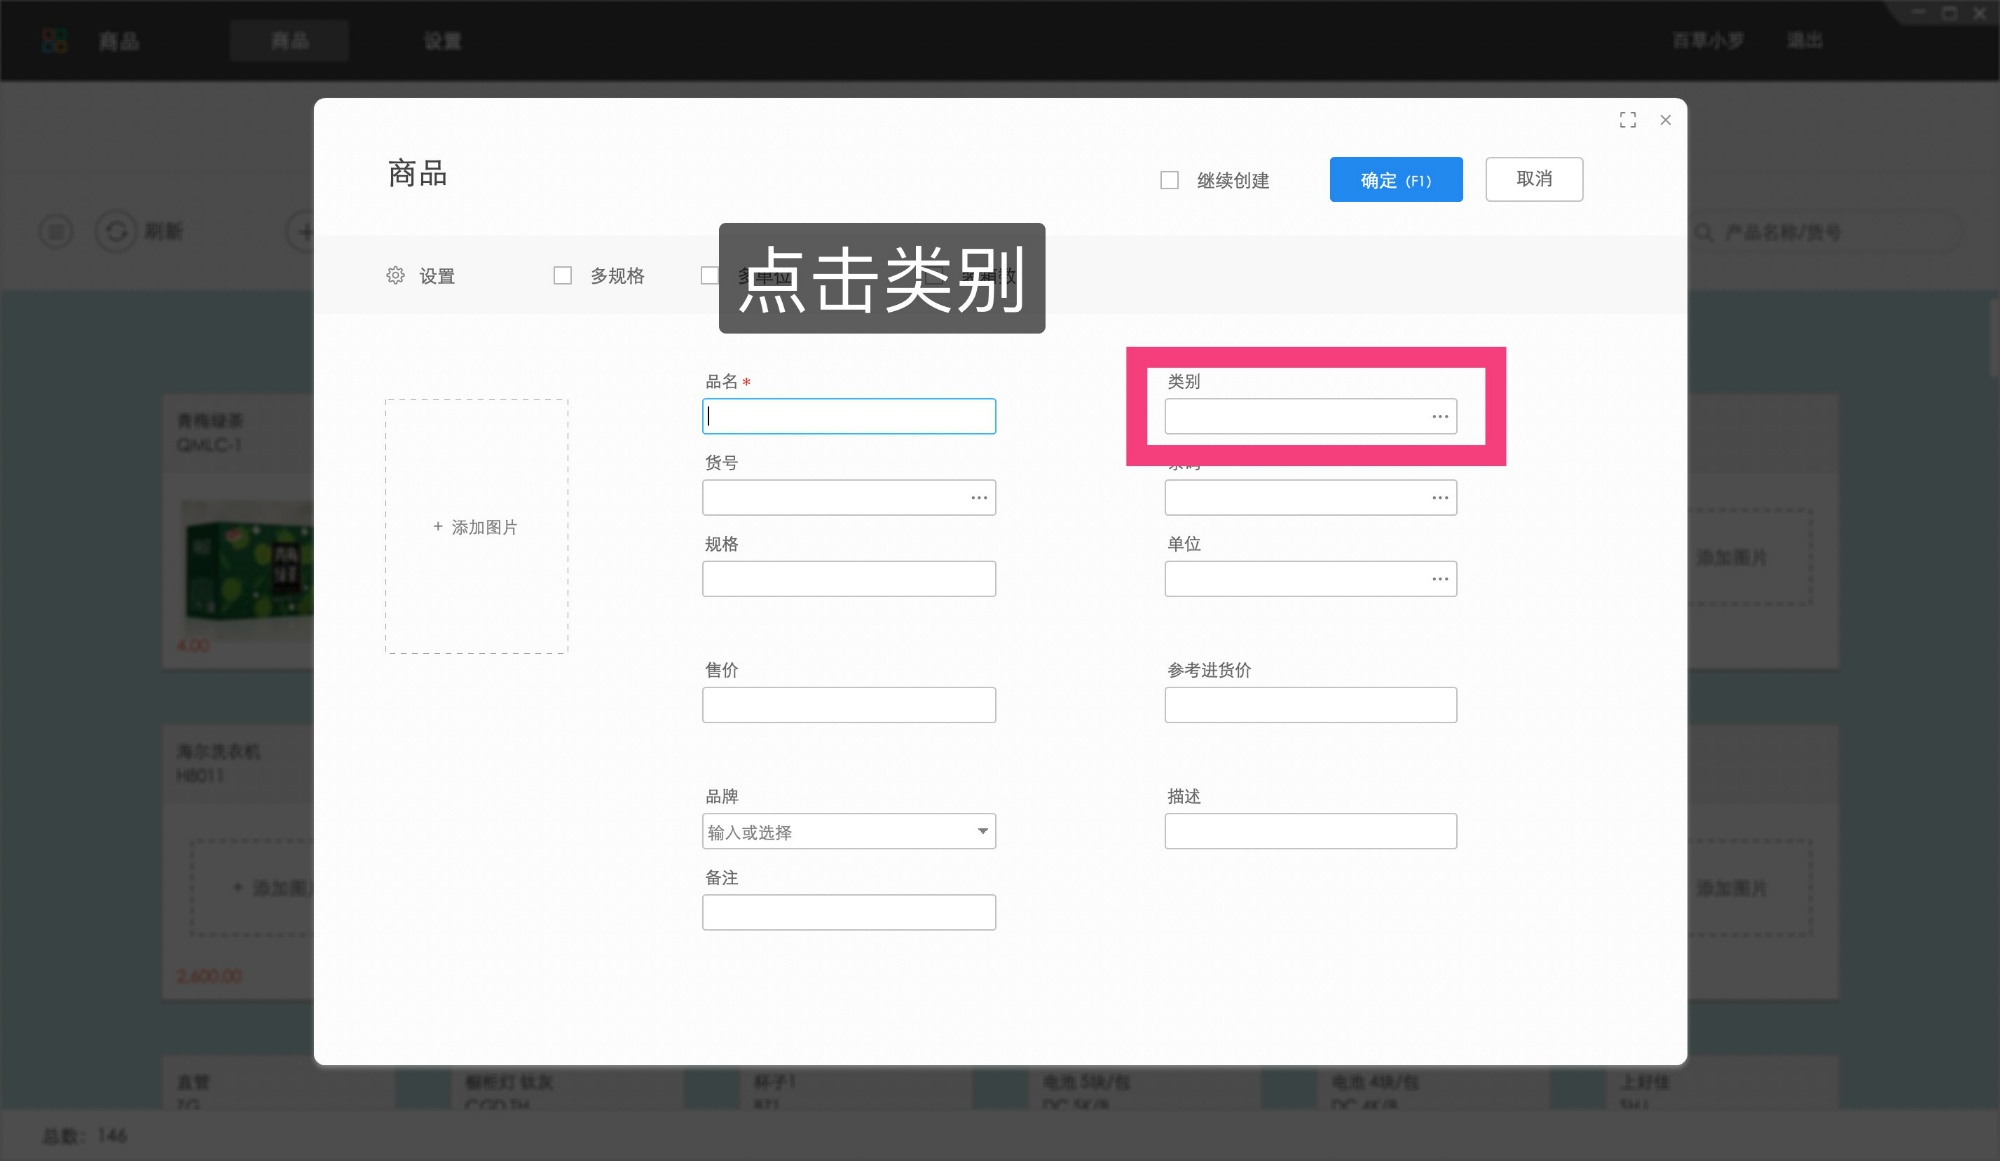Click inside the 品名 input field
Image resolution: width=2000 pixels, height=1161 pixels.
[x=849, y=416]
